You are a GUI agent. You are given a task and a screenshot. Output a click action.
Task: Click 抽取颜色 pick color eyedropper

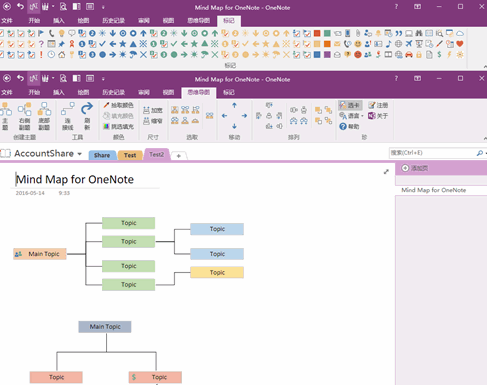tap(118, 105)
